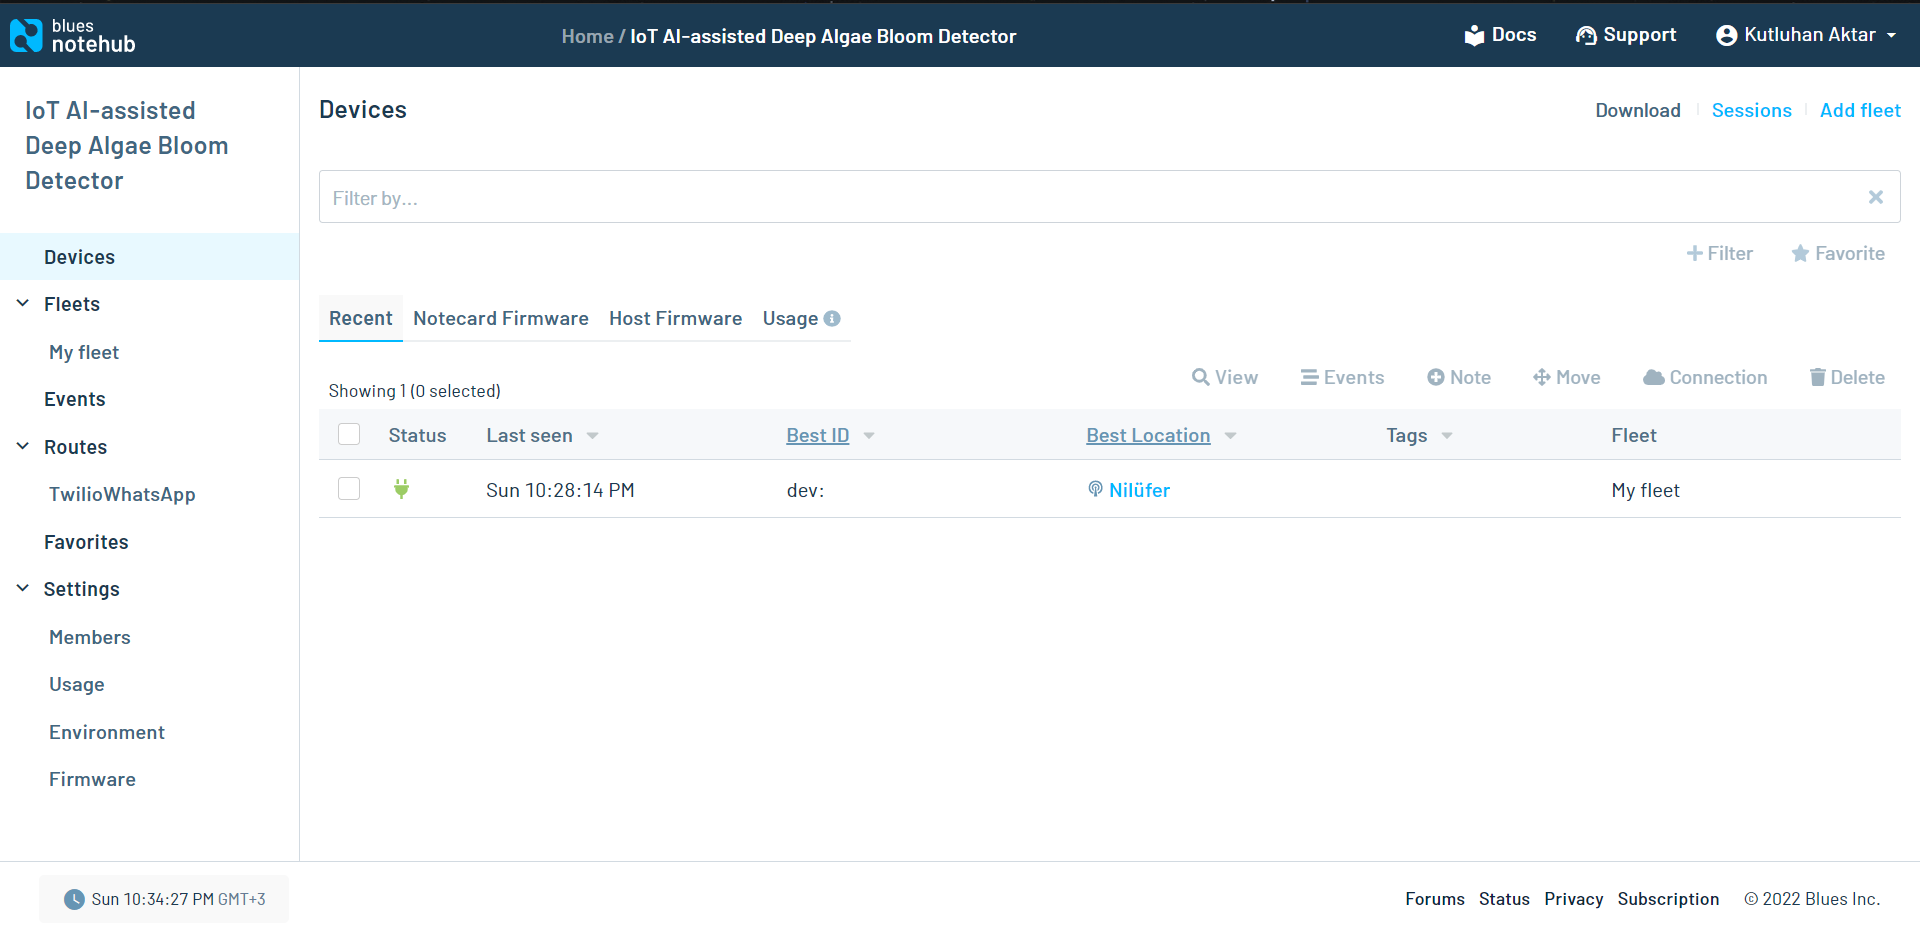Click the Note plus toolbar item
The width and height of the screenshot is (1920, 932).
click(1459, 377)
